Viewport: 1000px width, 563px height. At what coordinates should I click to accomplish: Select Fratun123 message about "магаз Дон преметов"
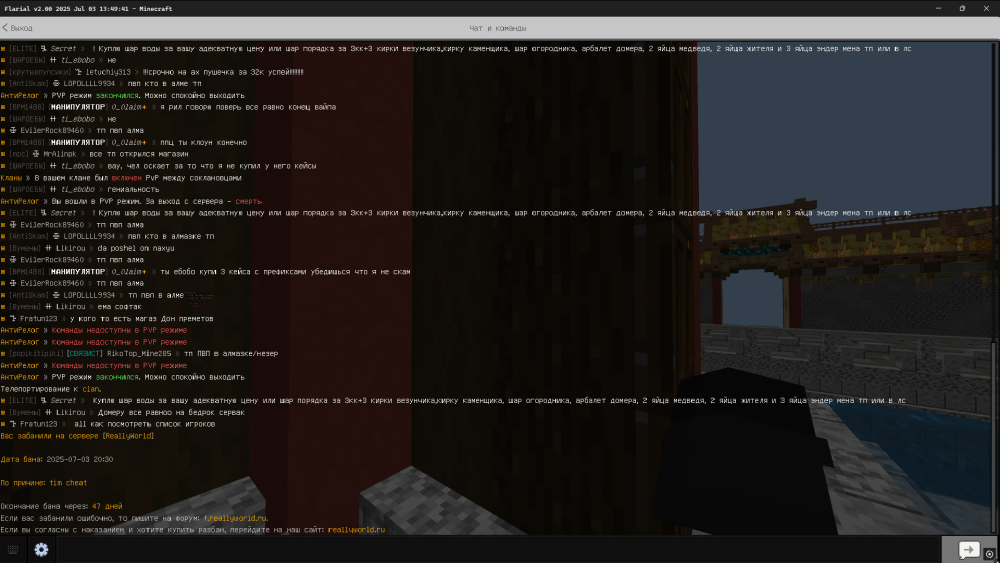[107, 318]
